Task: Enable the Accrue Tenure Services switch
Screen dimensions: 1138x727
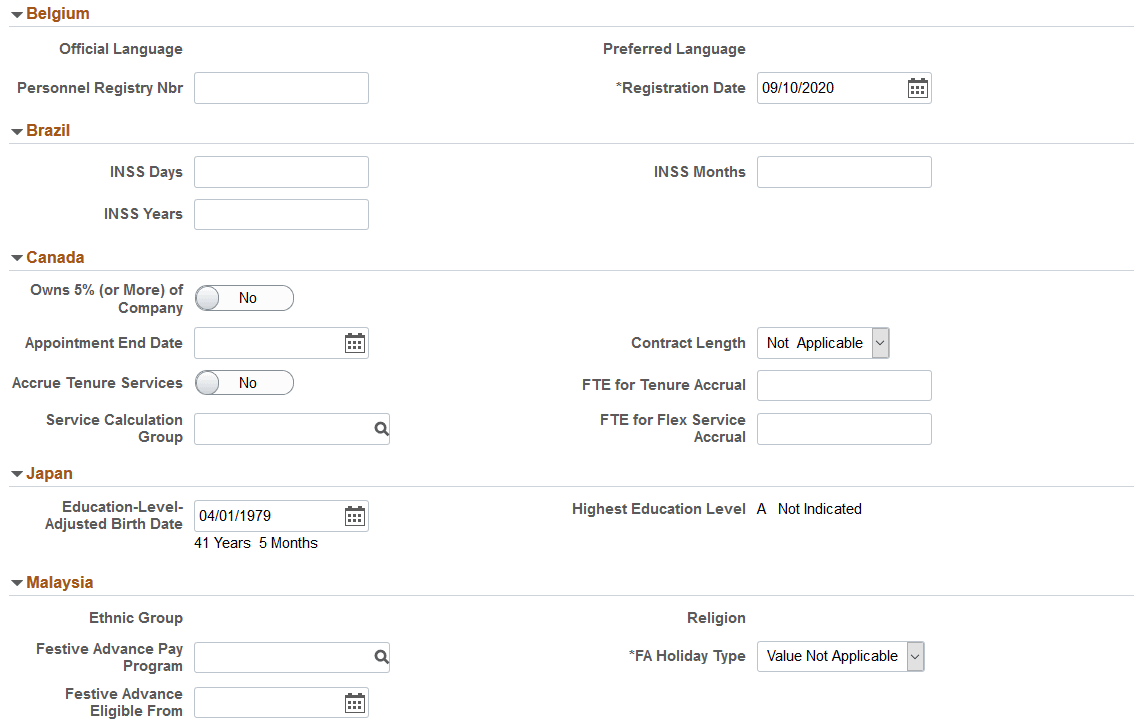Action: [244, 382]
